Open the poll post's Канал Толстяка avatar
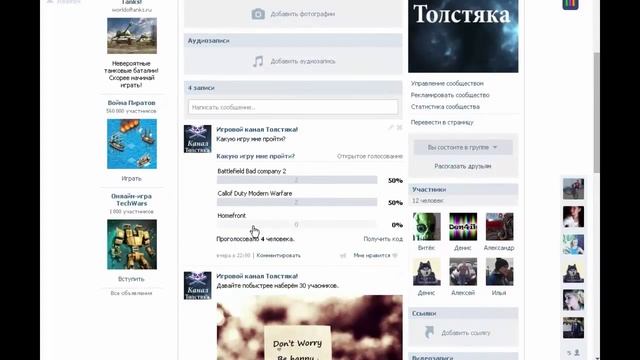 tap(198, 139)
